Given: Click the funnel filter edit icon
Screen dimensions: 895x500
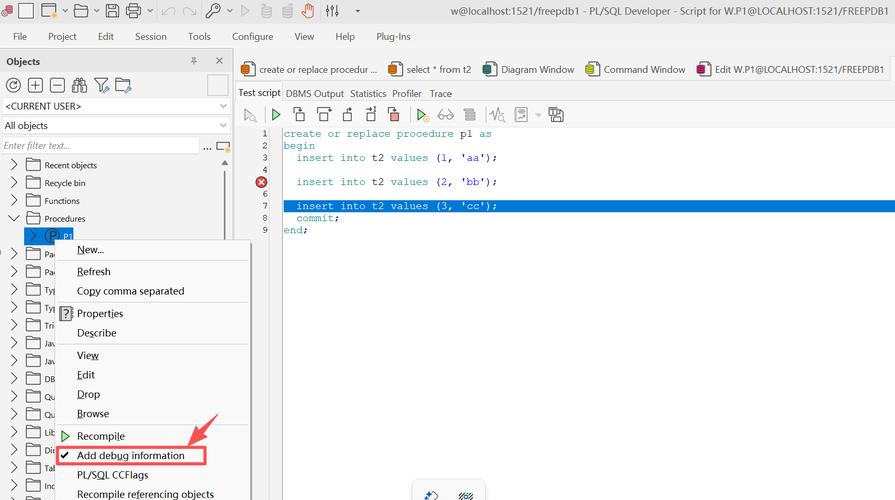Looking at the screenshot, I should pos(102,85).
